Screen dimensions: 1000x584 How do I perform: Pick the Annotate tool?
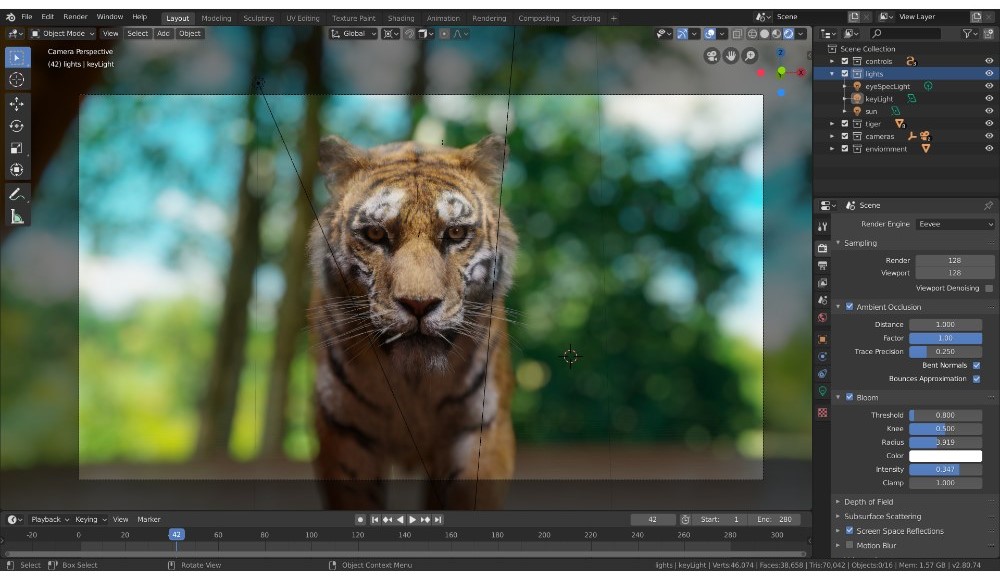(16, 196)
